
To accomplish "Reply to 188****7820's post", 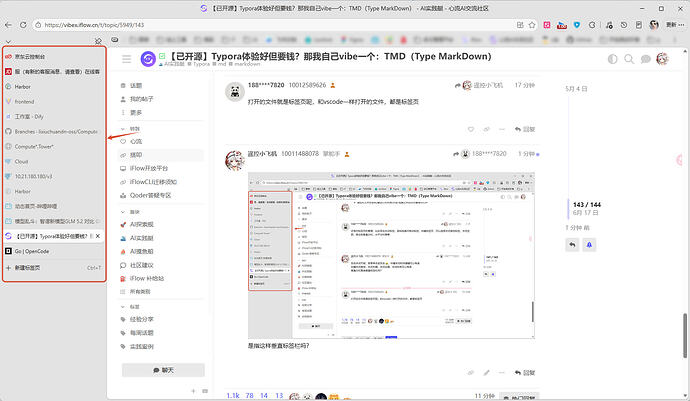I will pyautogui.click(x=525, y=129).
